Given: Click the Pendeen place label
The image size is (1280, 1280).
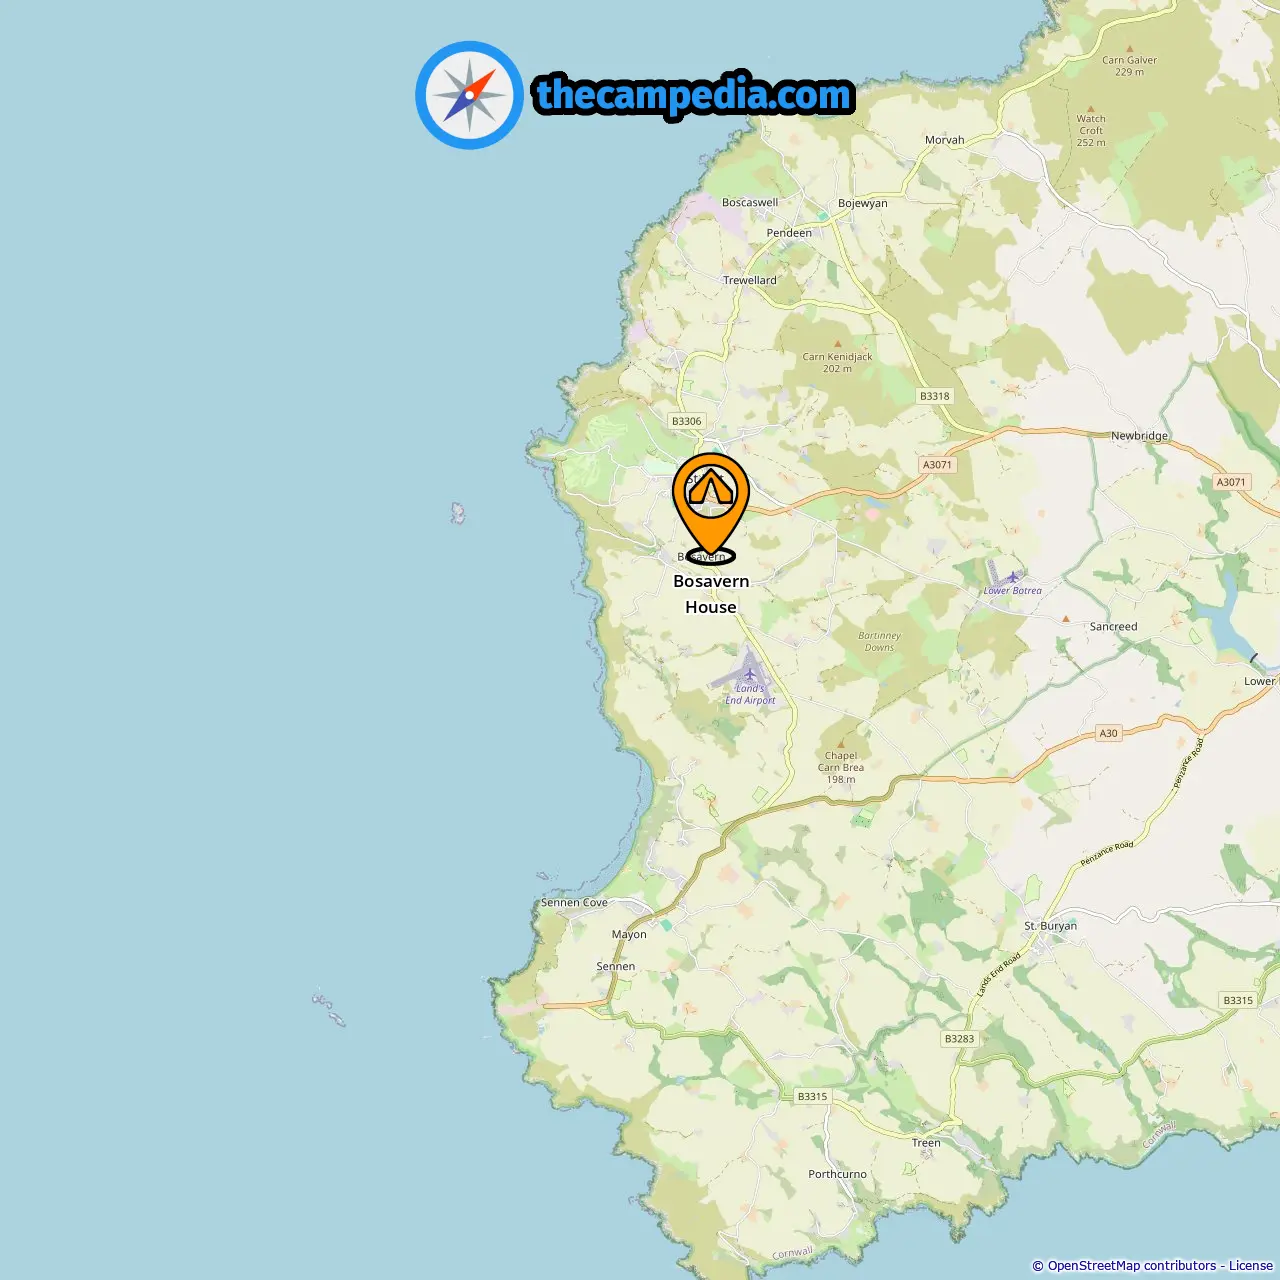Looking at the screenshot, I should click(x=789, y=233).
